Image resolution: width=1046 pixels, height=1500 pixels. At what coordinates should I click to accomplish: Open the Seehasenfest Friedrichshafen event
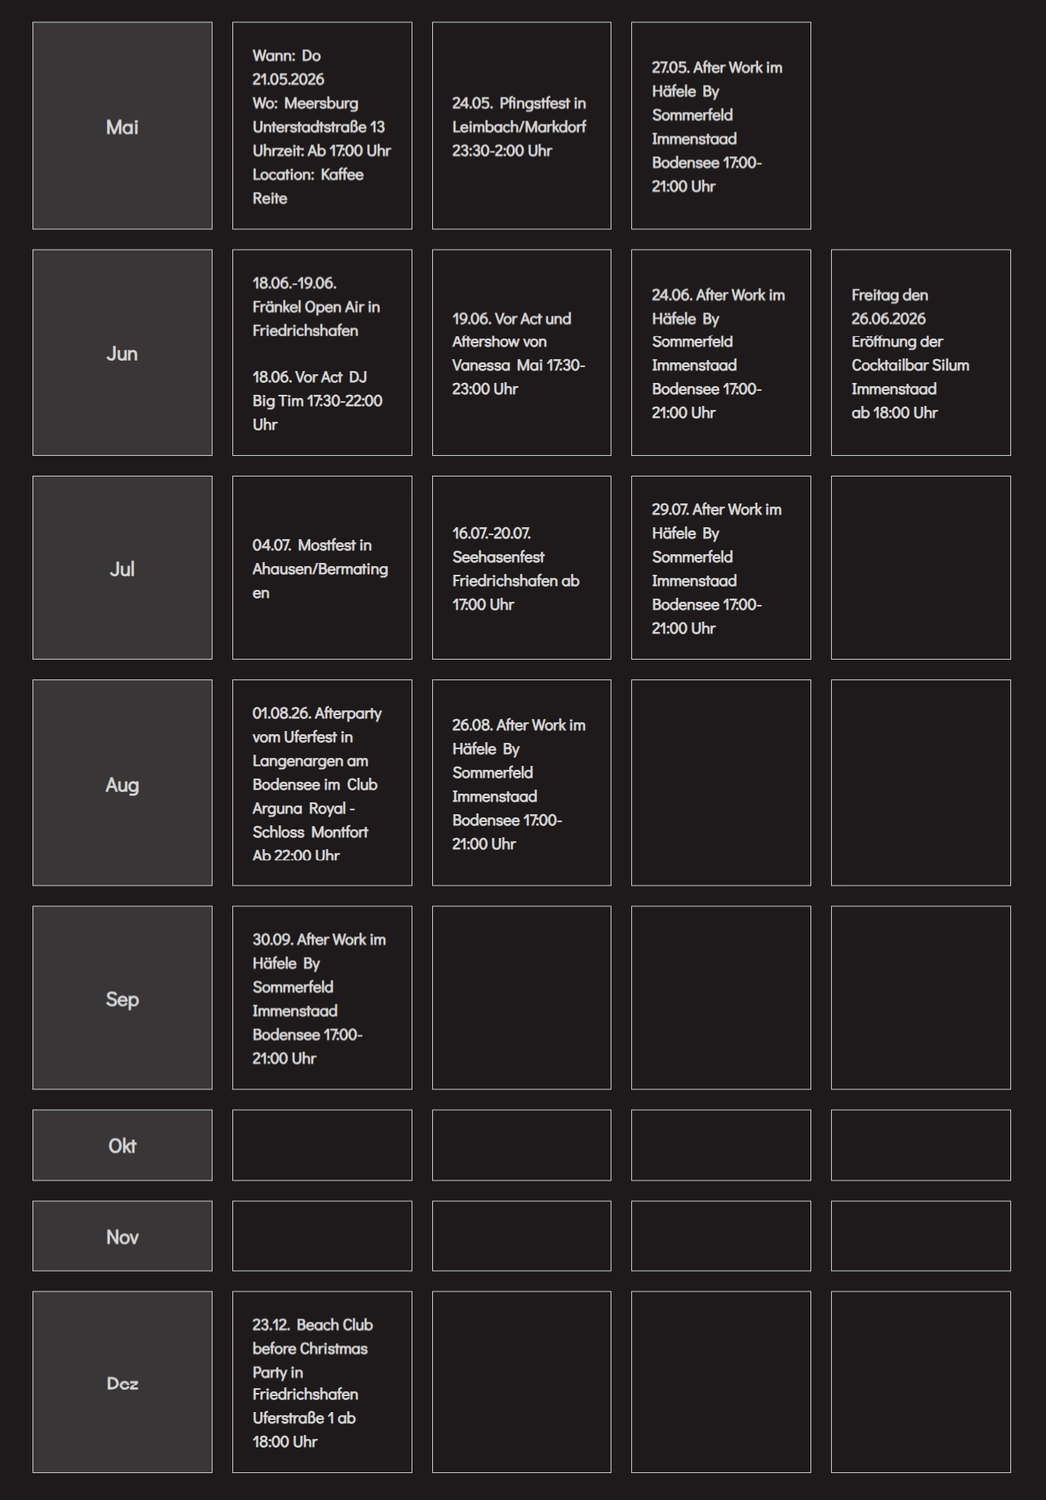tap(521, 568)
